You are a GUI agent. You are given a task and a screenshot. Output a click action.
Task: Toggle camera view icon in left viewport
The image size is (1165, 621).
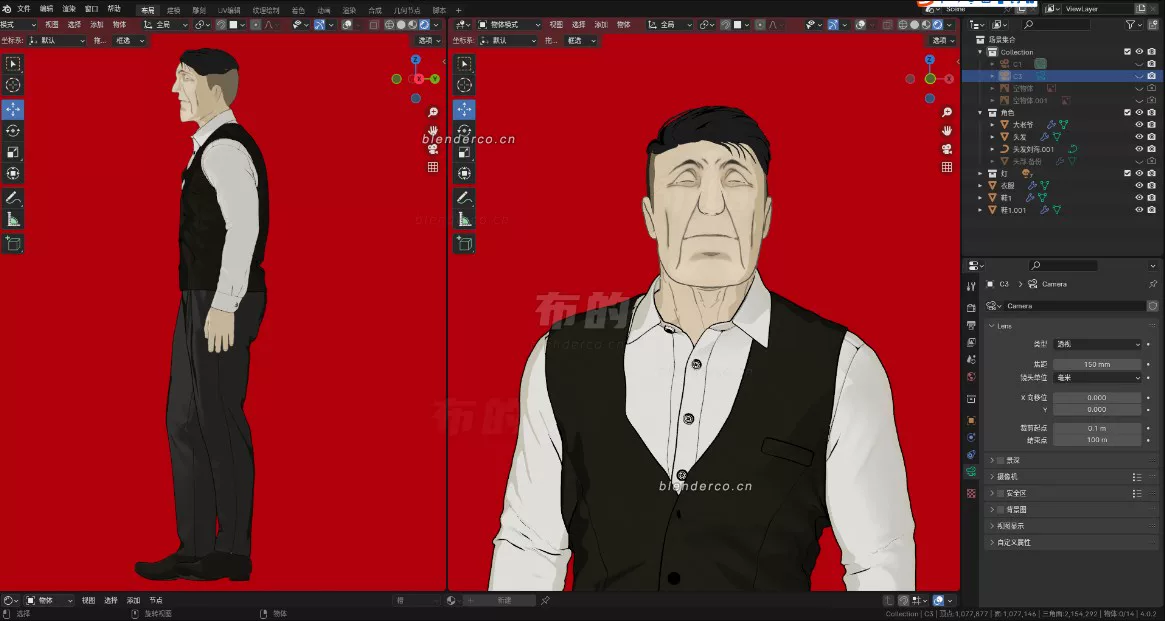[x=432, y=149]
